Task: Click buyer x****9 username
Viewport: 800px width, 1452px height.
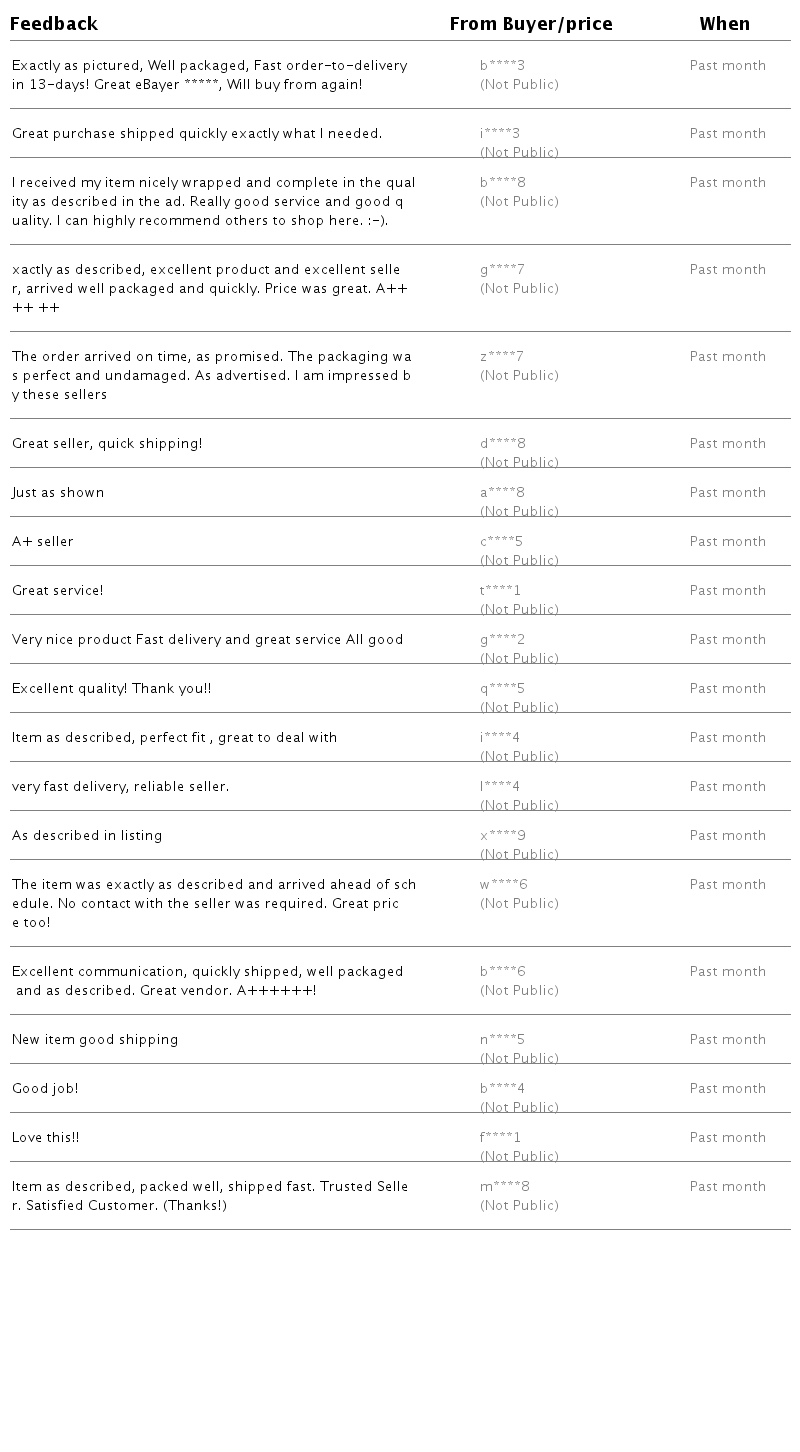Action: point(503,836)
